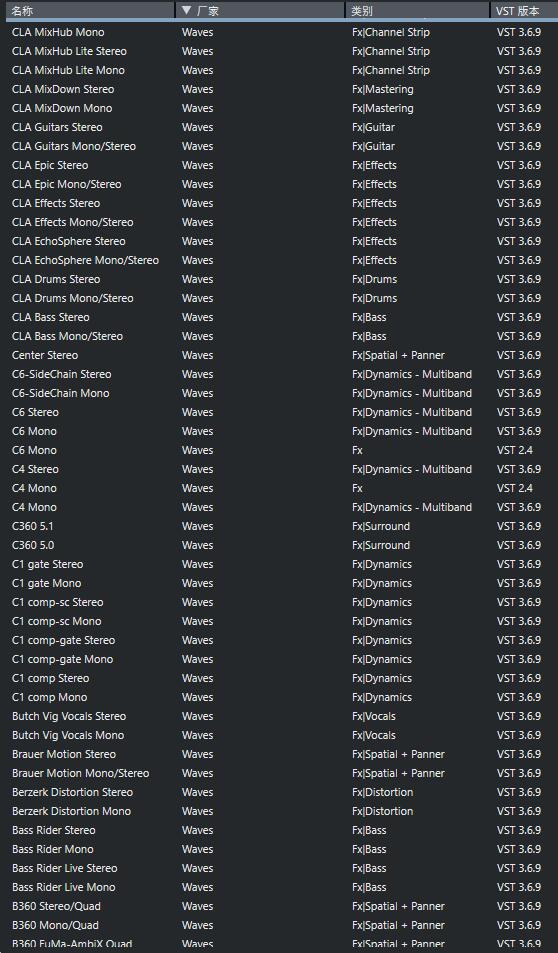Select the CLA MixHub Mono plugin
The width and height of the screenshot is (558, 953).
point(282,32)
